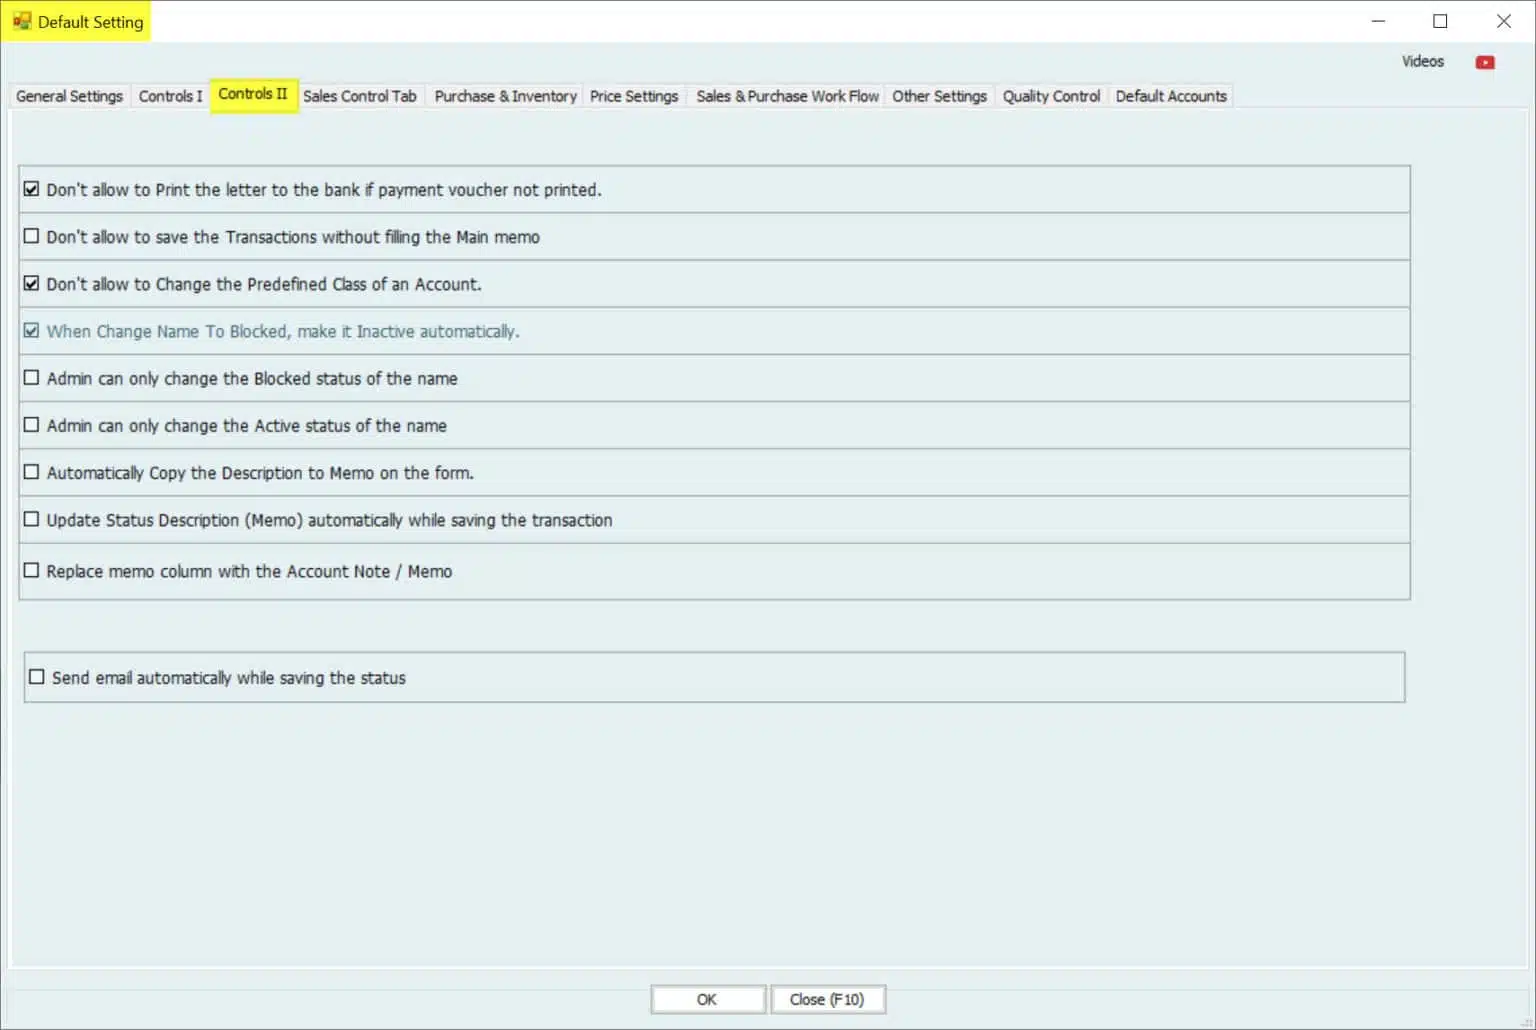Uncheck bank letter print restriction checkbox
The height and width of the screenshot is (1030, 1536).
pyautogui.click(x=32, y=189)
